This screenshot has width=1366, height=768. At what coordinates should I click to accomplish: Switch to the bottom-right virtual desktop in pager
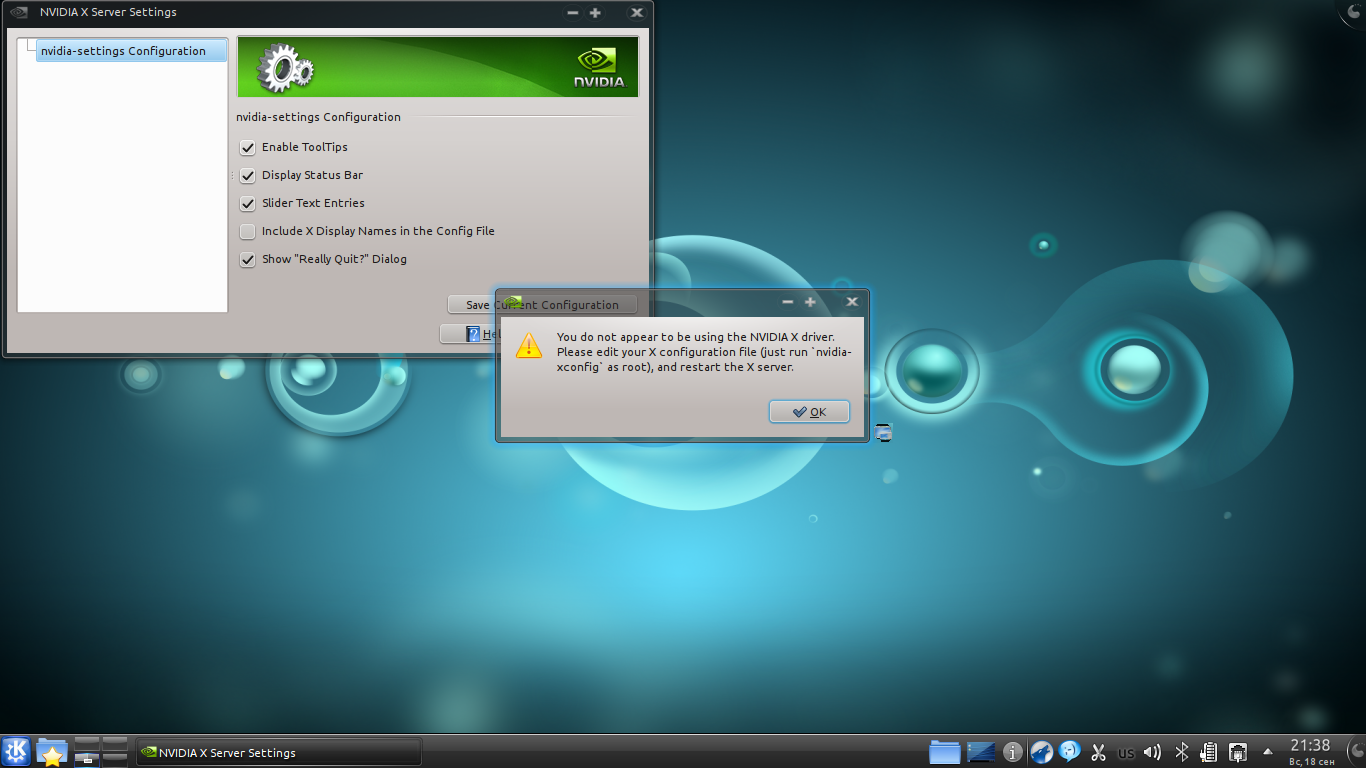pyautogui.click(x=114, y=759)
